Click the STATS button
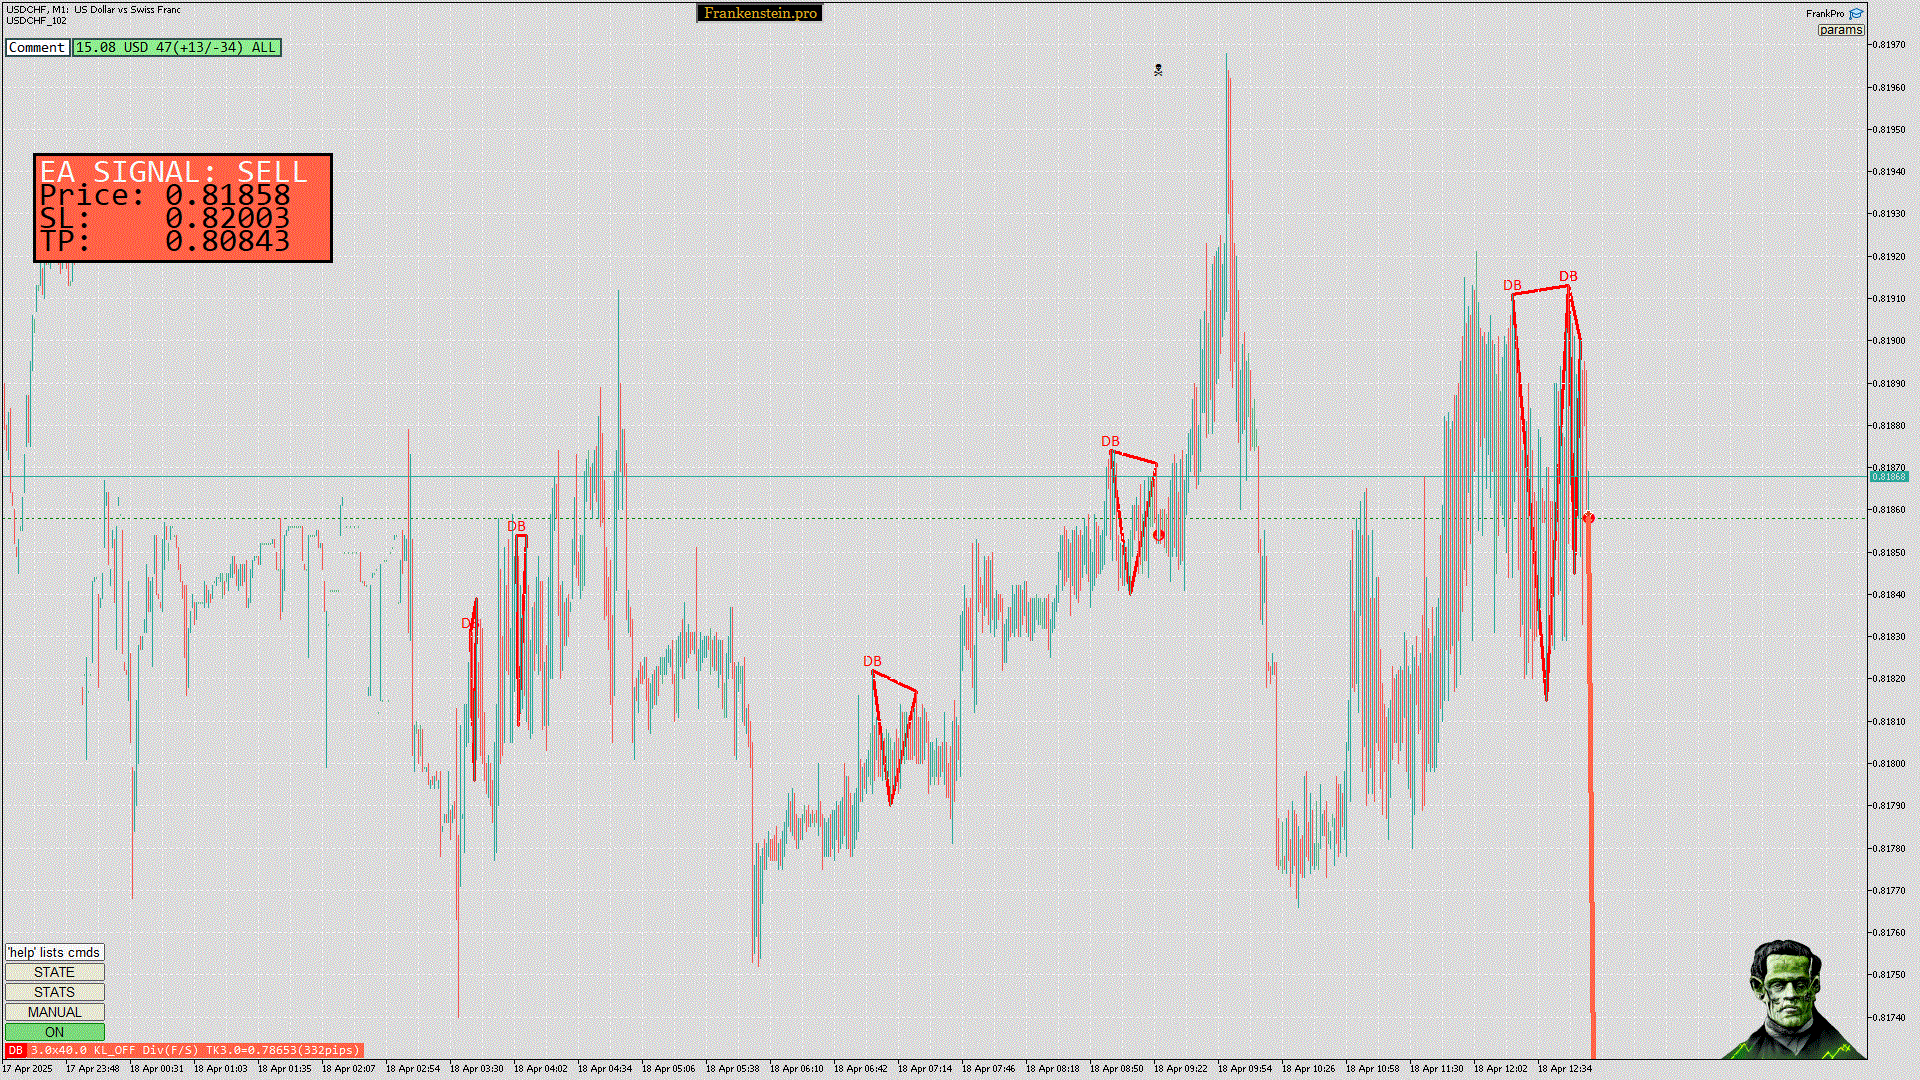The height and width of the screenshot is (1080, 1920). [54, 992]
